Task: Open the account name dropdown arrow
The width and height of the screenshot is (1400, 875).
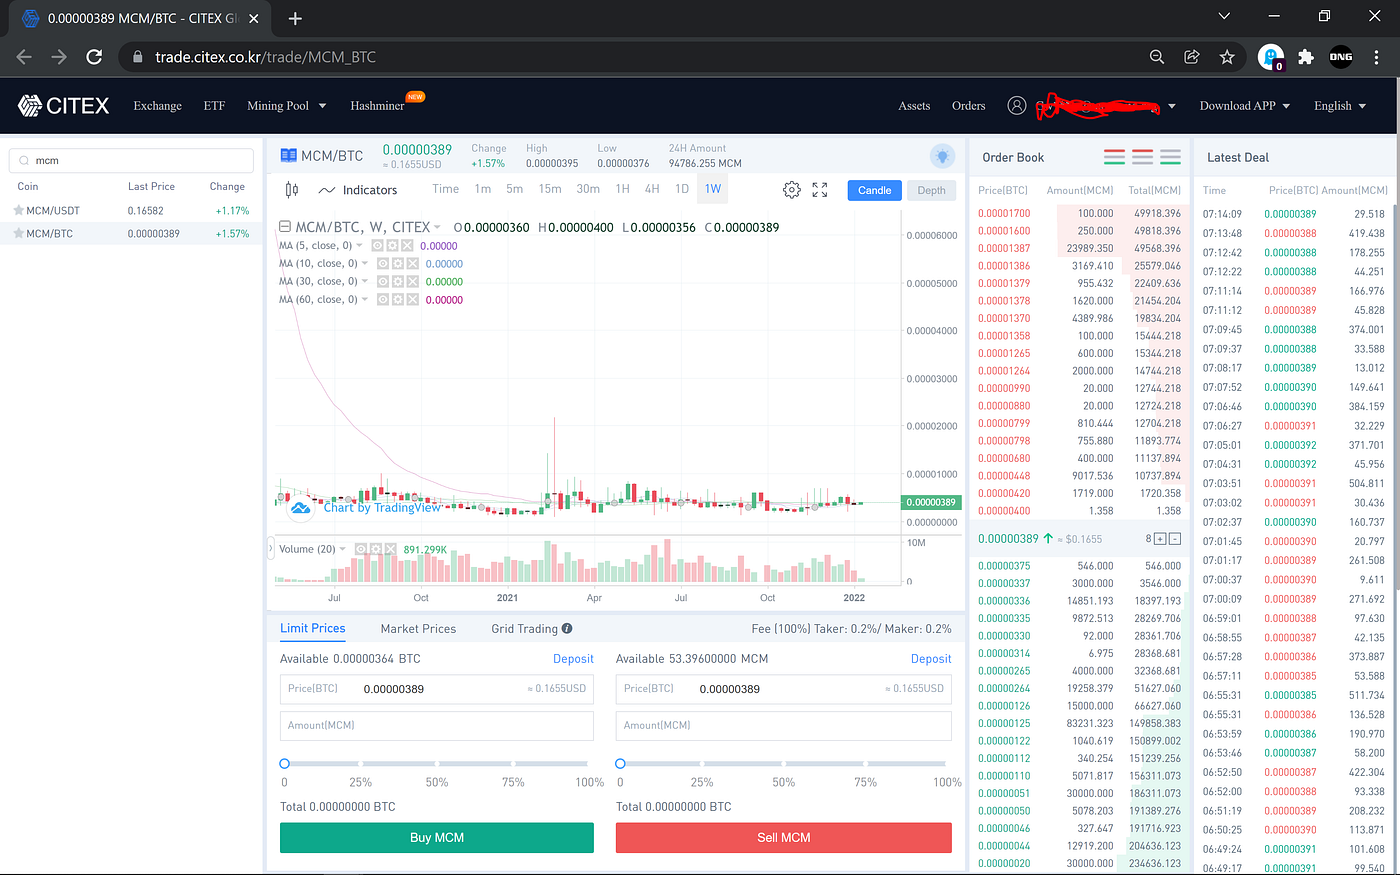Action: tap(1172, 106)
